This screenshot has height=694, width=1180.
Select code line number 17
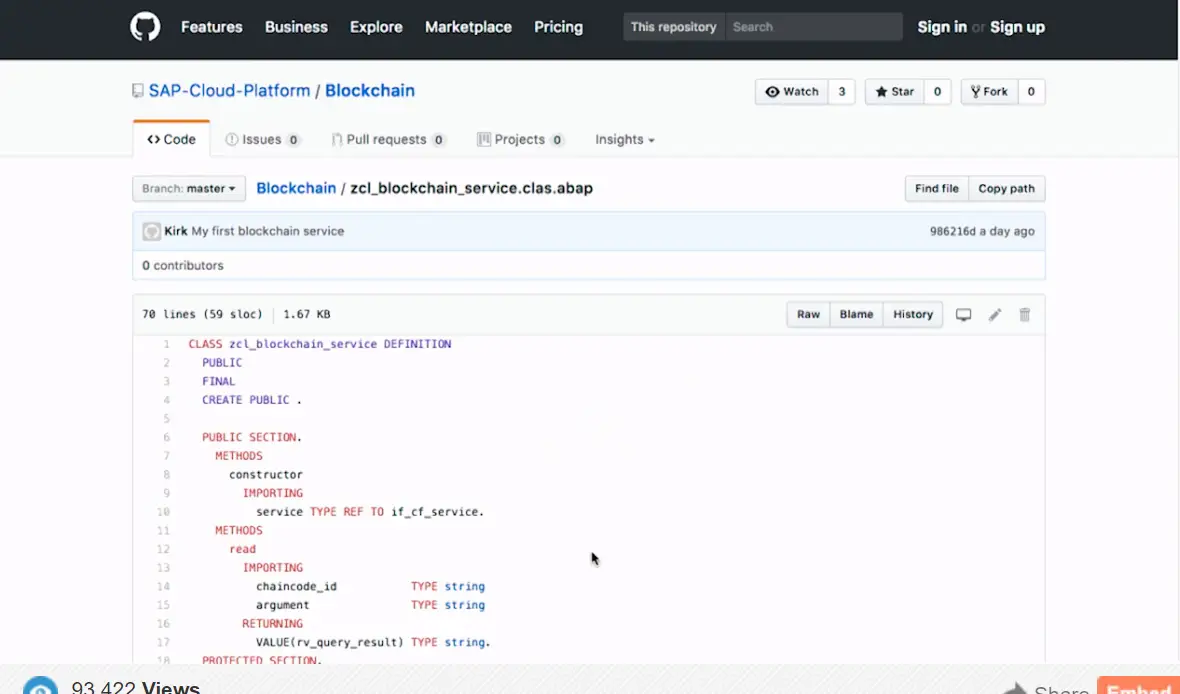coord(164,642)
